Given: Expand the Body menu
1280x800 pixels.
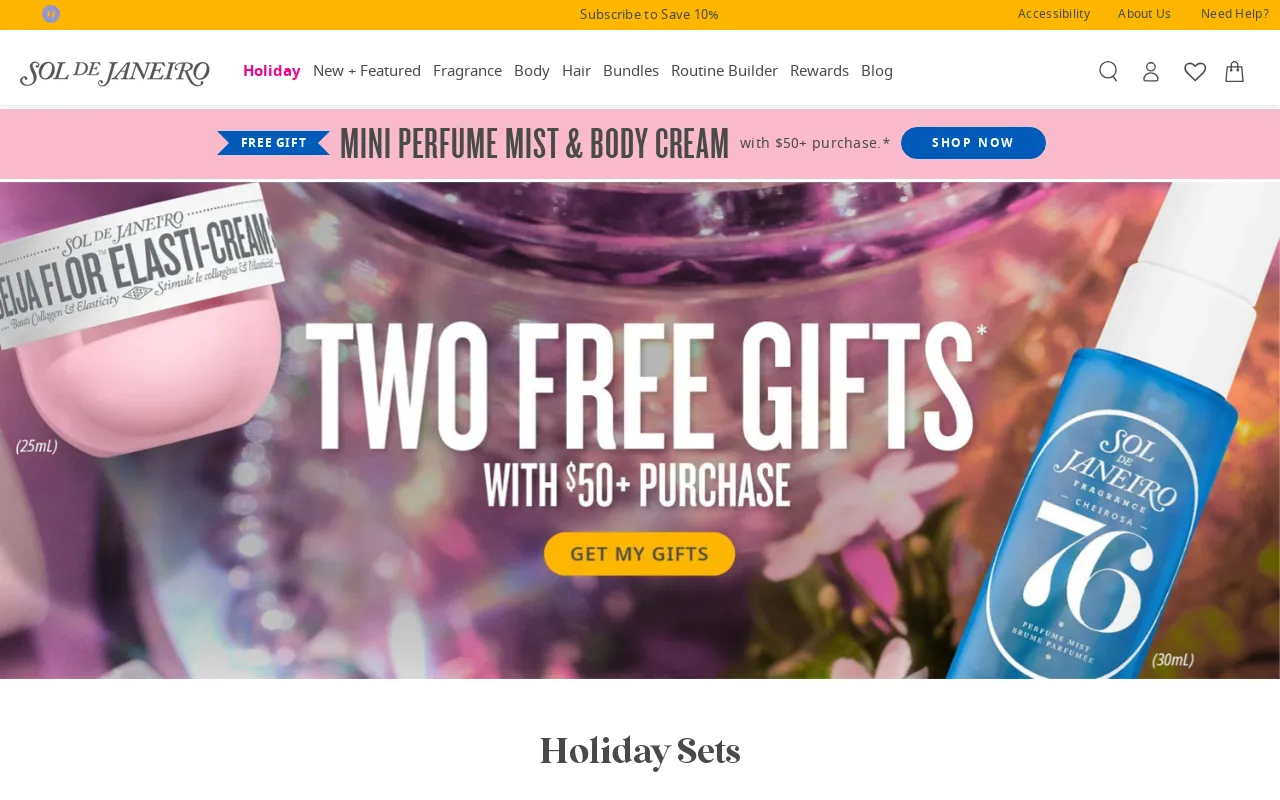Looking at the screenshot, I should click(x=532, y=70).
